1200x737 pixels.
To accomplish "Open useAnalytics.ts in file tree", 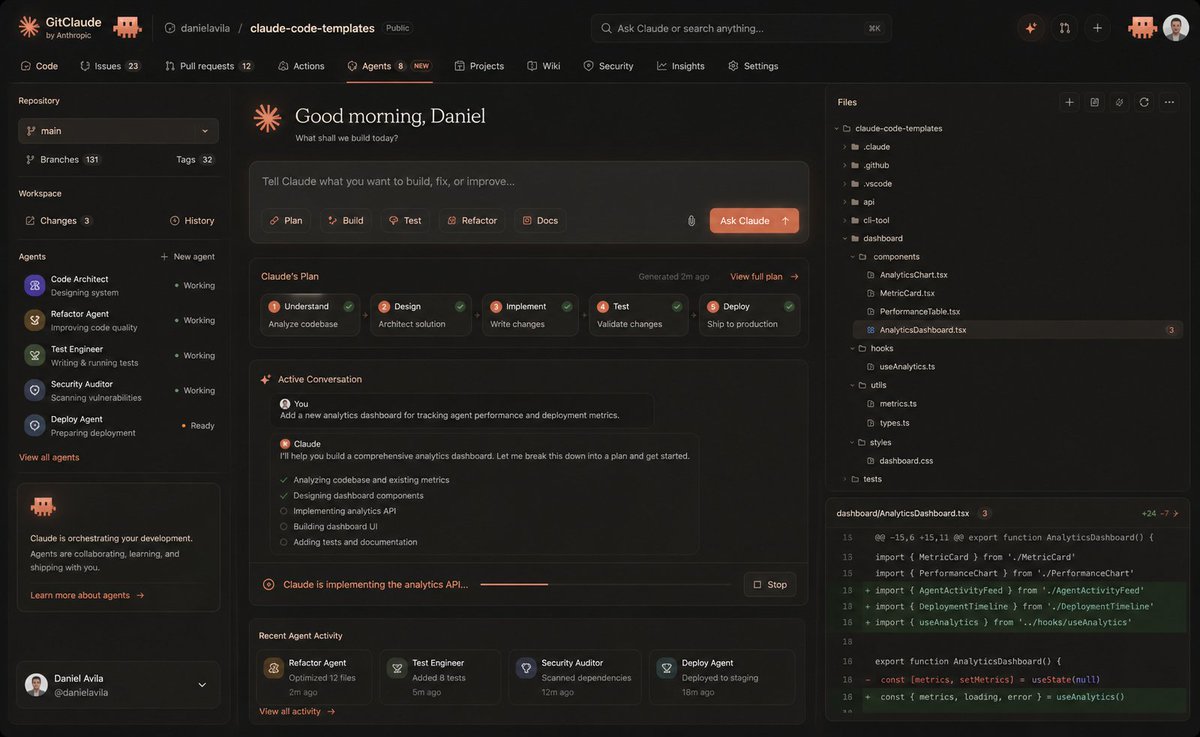I will tap(907, 367).
